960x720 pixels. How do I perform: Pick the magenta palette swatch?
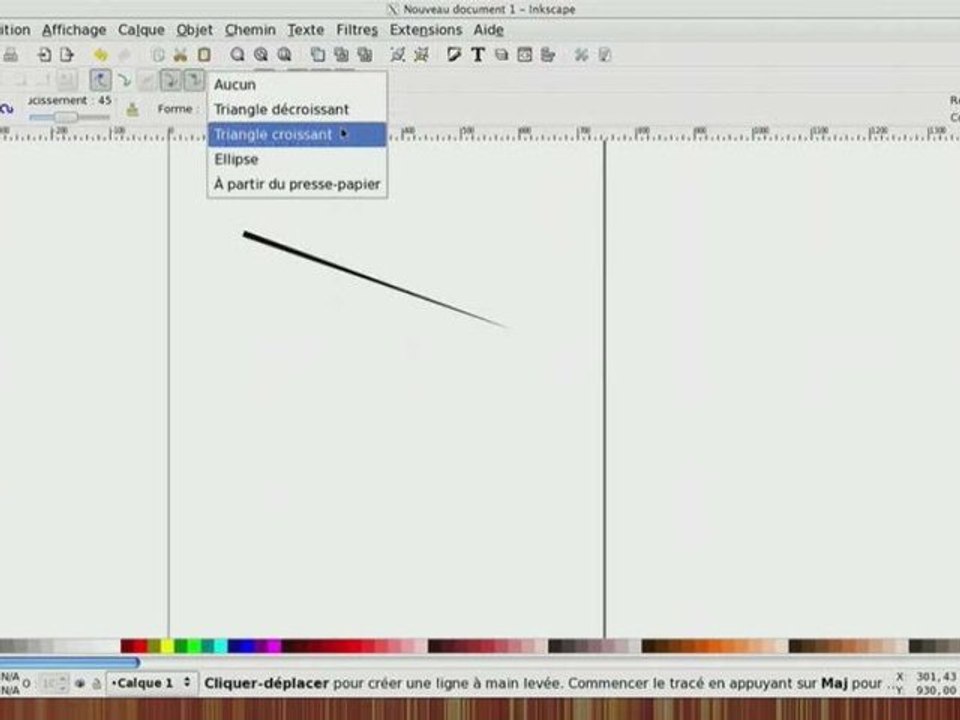pos(274,646)
